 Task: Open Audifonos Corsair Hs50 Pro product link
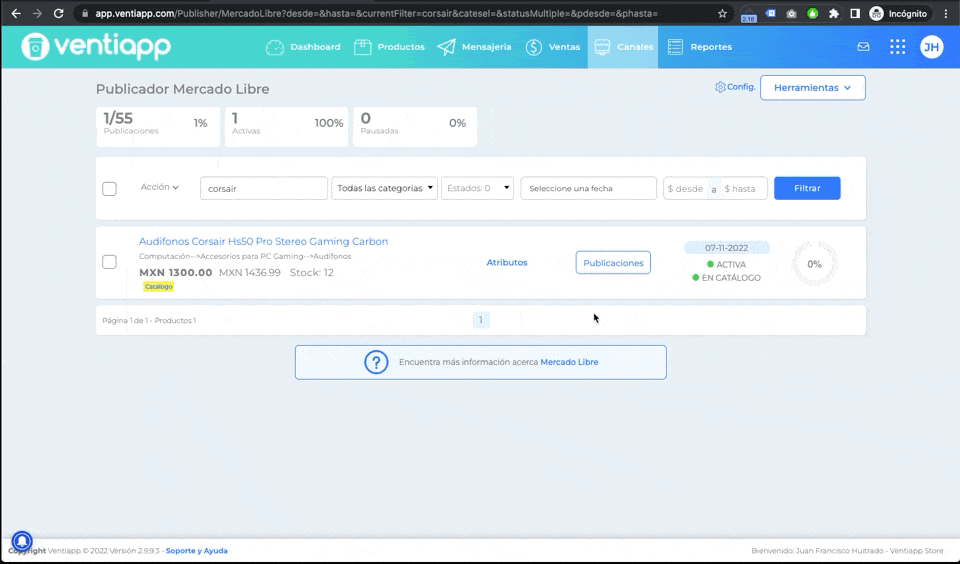(263, 241)
